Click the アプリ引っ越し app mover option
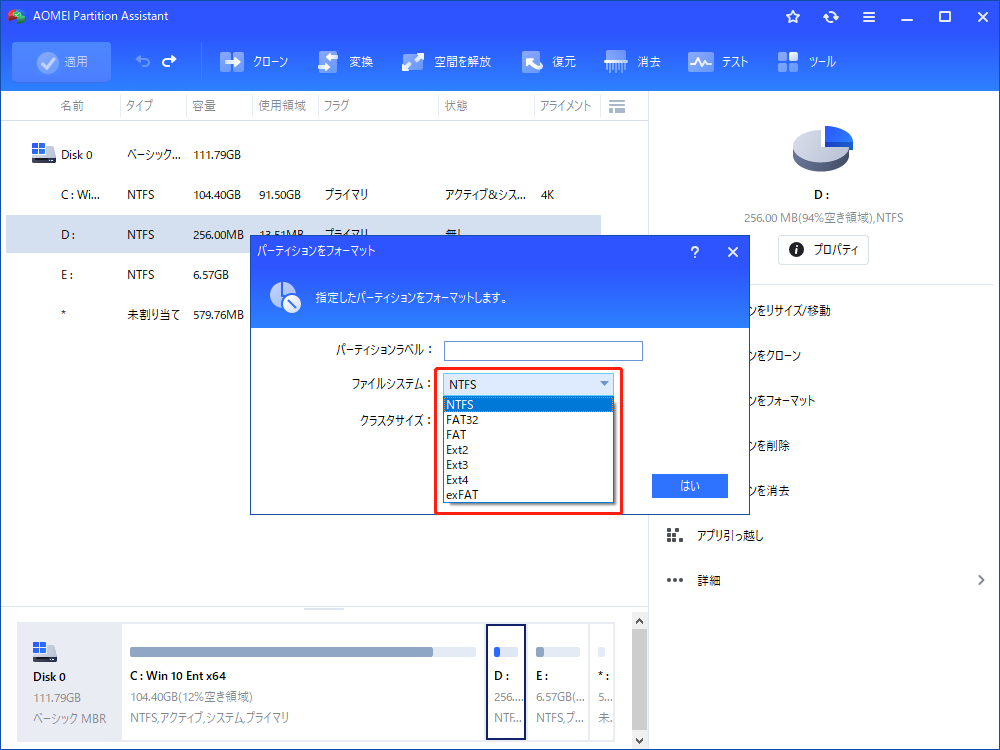Screen dimensions: 1000x750 715,536
